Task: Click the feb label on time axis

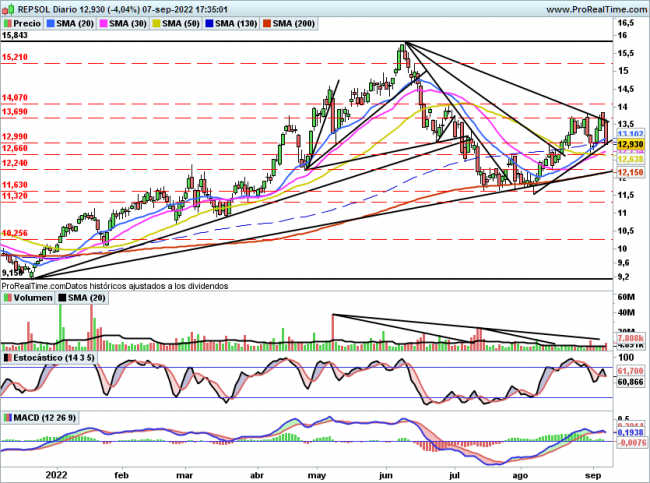Action: coord(121,475)
